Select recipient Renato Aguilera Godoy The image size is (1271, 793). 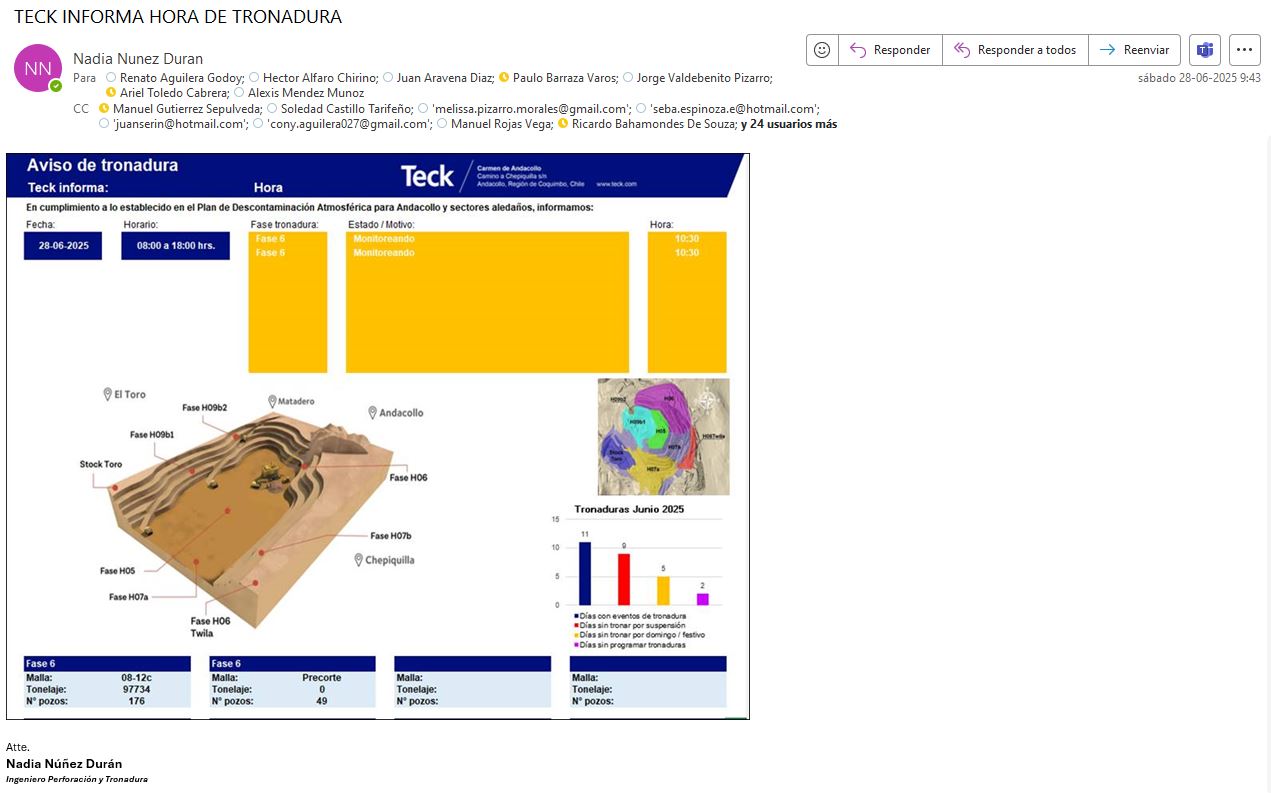coord(181,78)
